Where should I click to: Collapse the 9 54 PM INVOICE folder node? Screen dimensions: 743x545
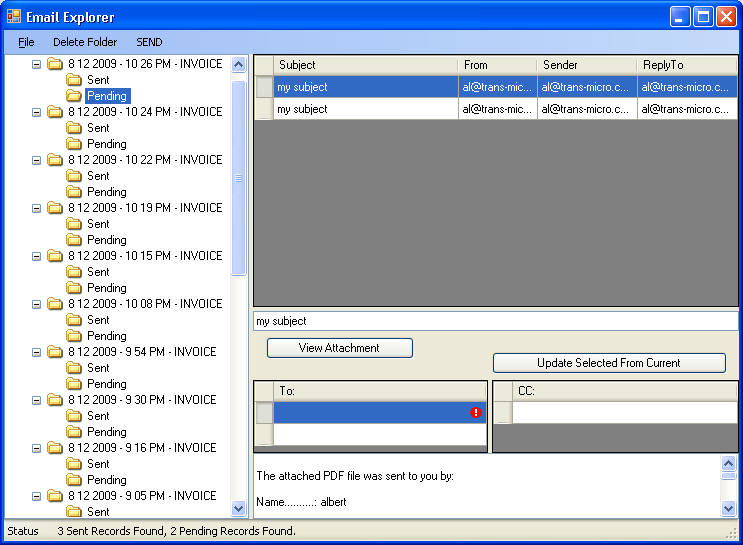(36, 352)
